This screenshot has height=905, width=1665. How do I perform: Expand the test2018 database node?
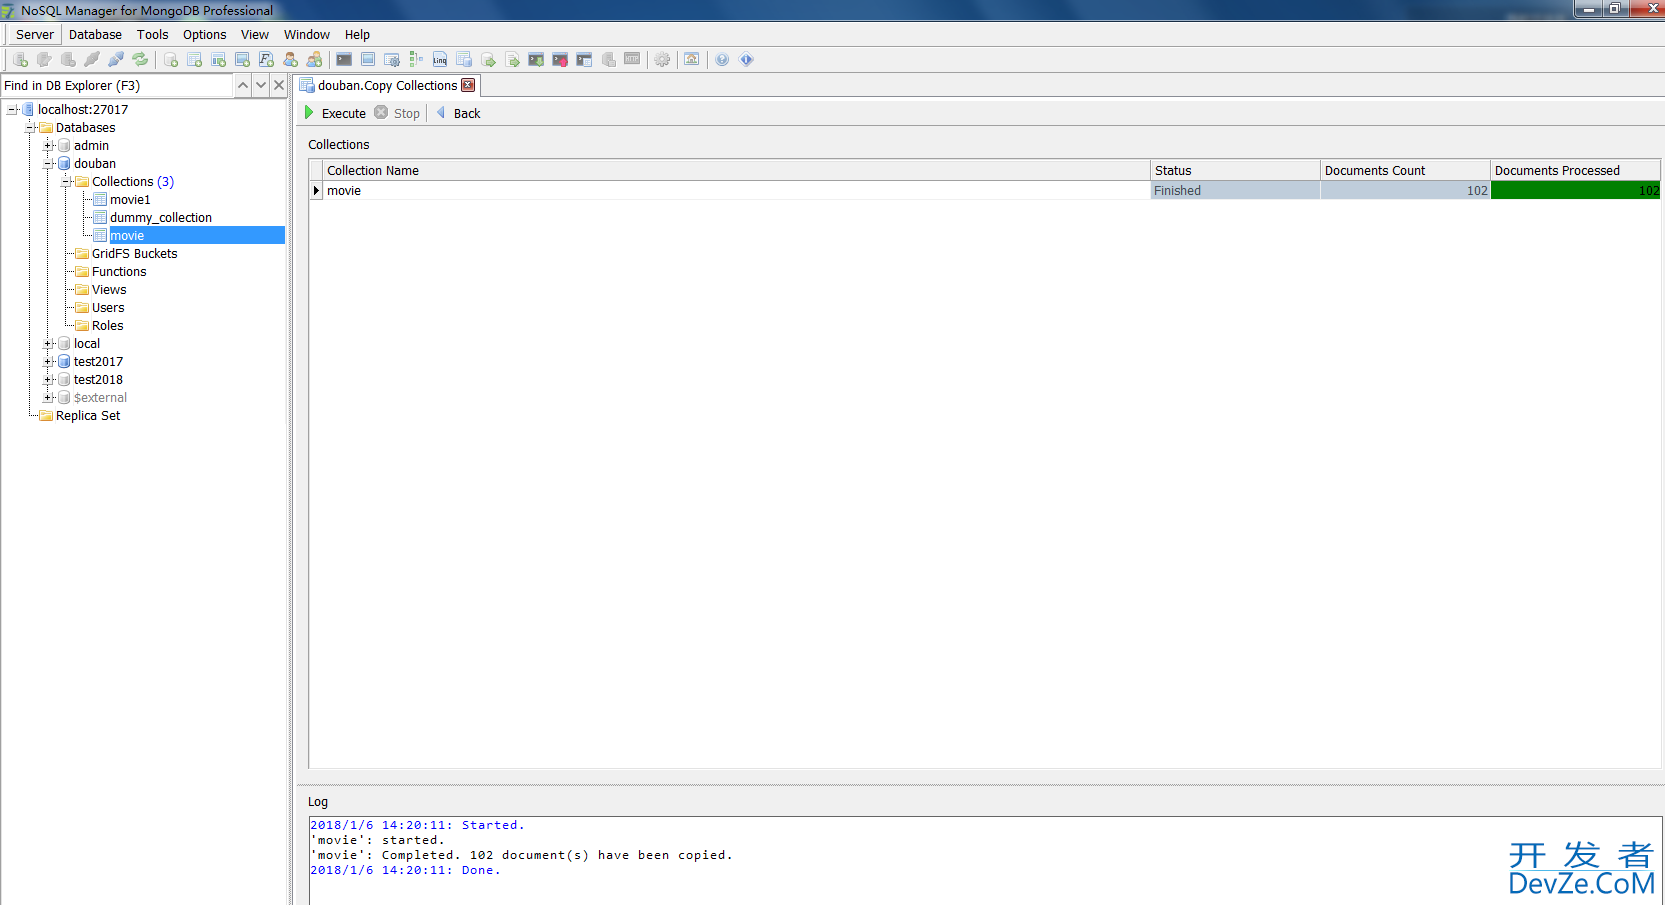point(48,380)
